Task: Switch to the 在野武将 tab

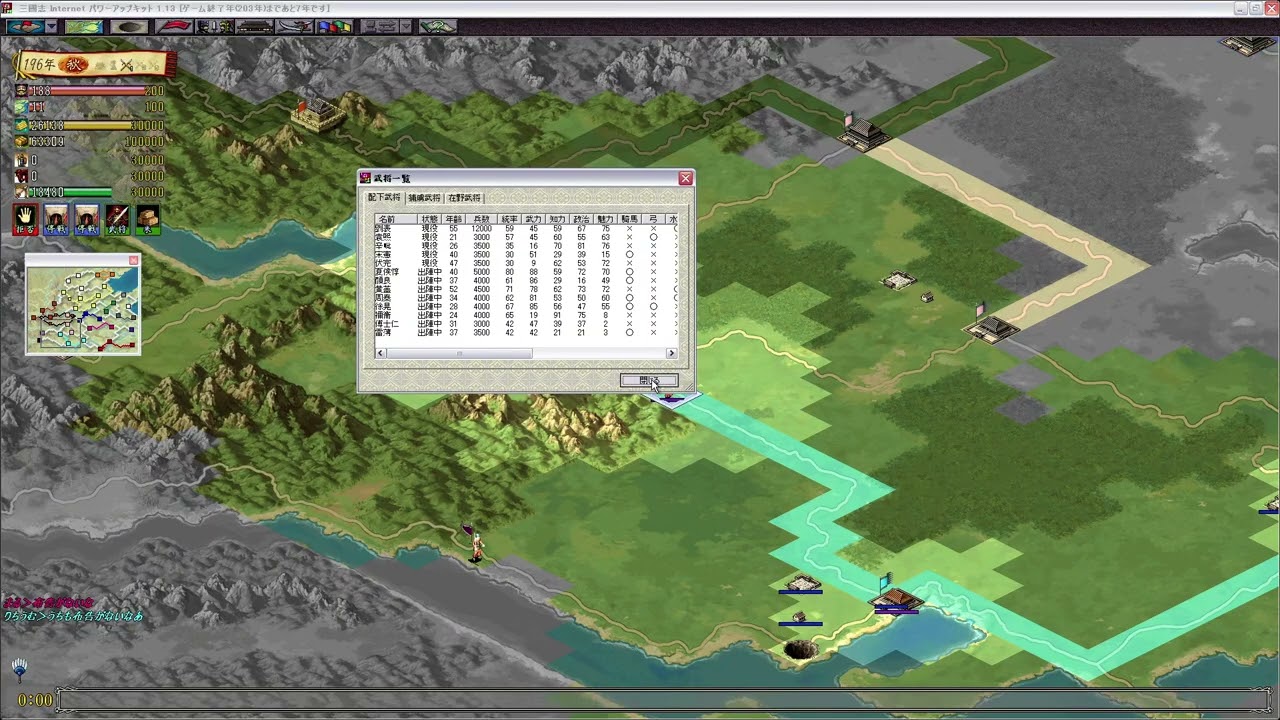Action: [x=464, y=198]
